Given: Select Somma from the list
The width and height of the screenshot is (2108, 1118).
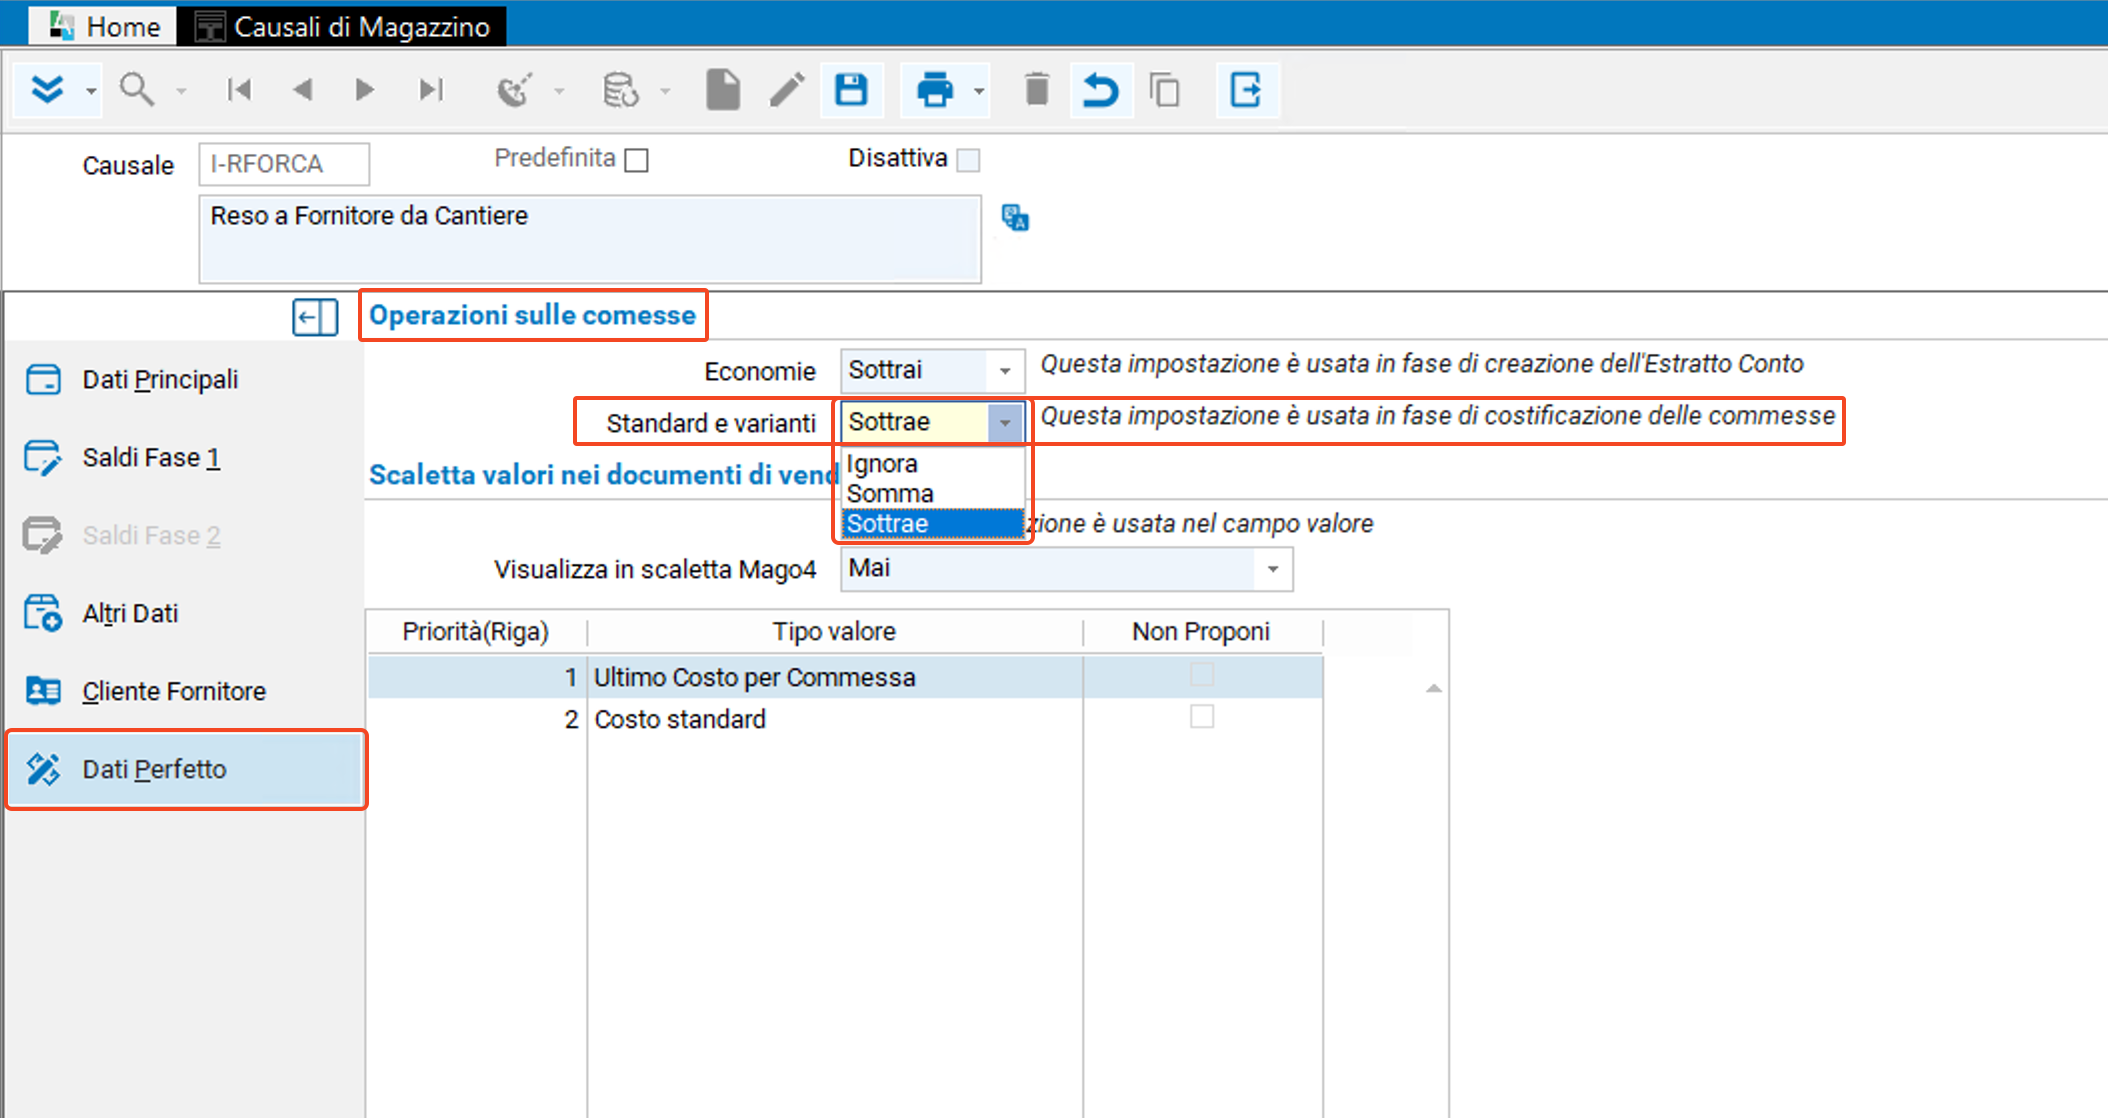Looking at the screenshot, I should pos(932,494).
